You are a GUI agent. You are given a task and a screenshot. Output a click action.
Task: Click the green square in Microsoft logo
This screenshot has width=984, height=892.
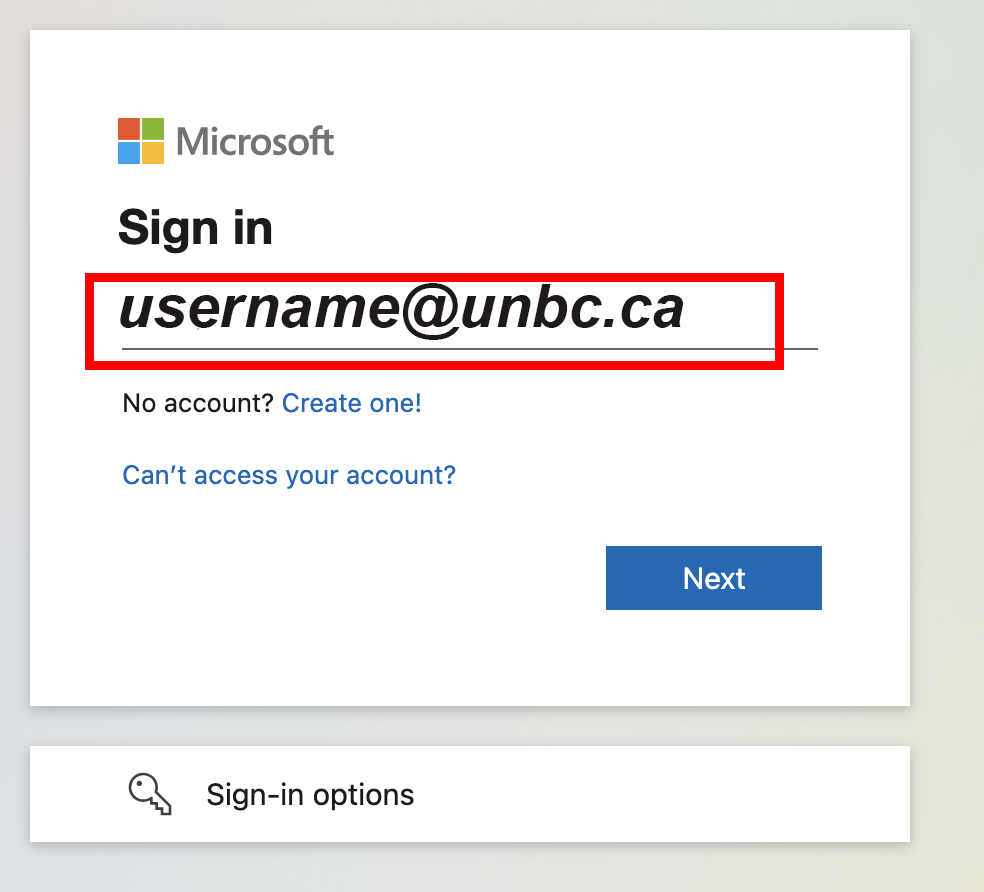coord(153,129)
